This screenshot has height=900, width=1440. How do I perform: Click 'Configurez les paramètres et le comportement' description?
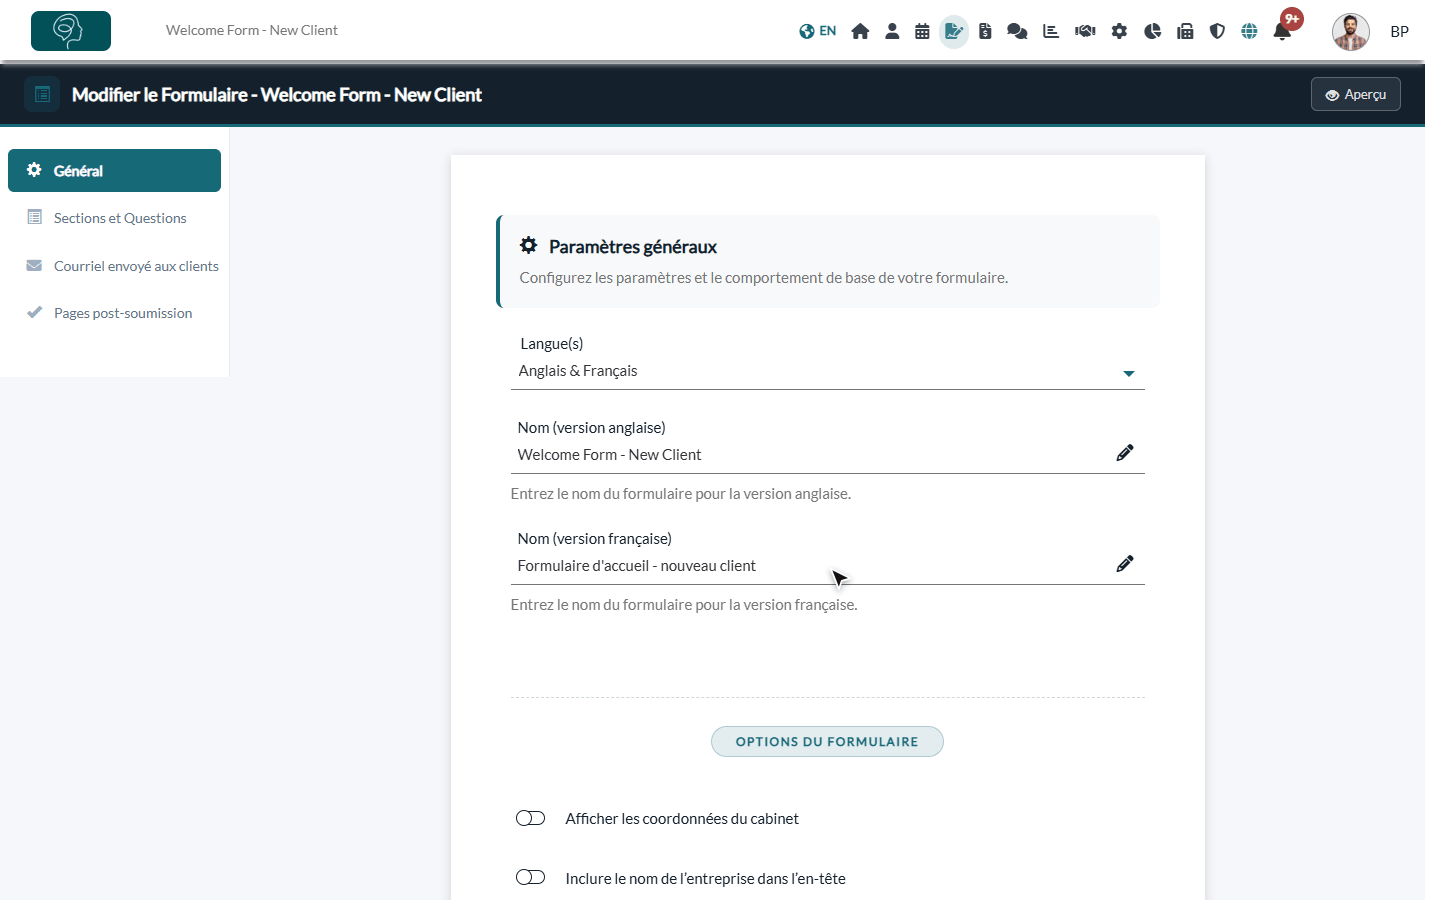(x=764, y=278)
